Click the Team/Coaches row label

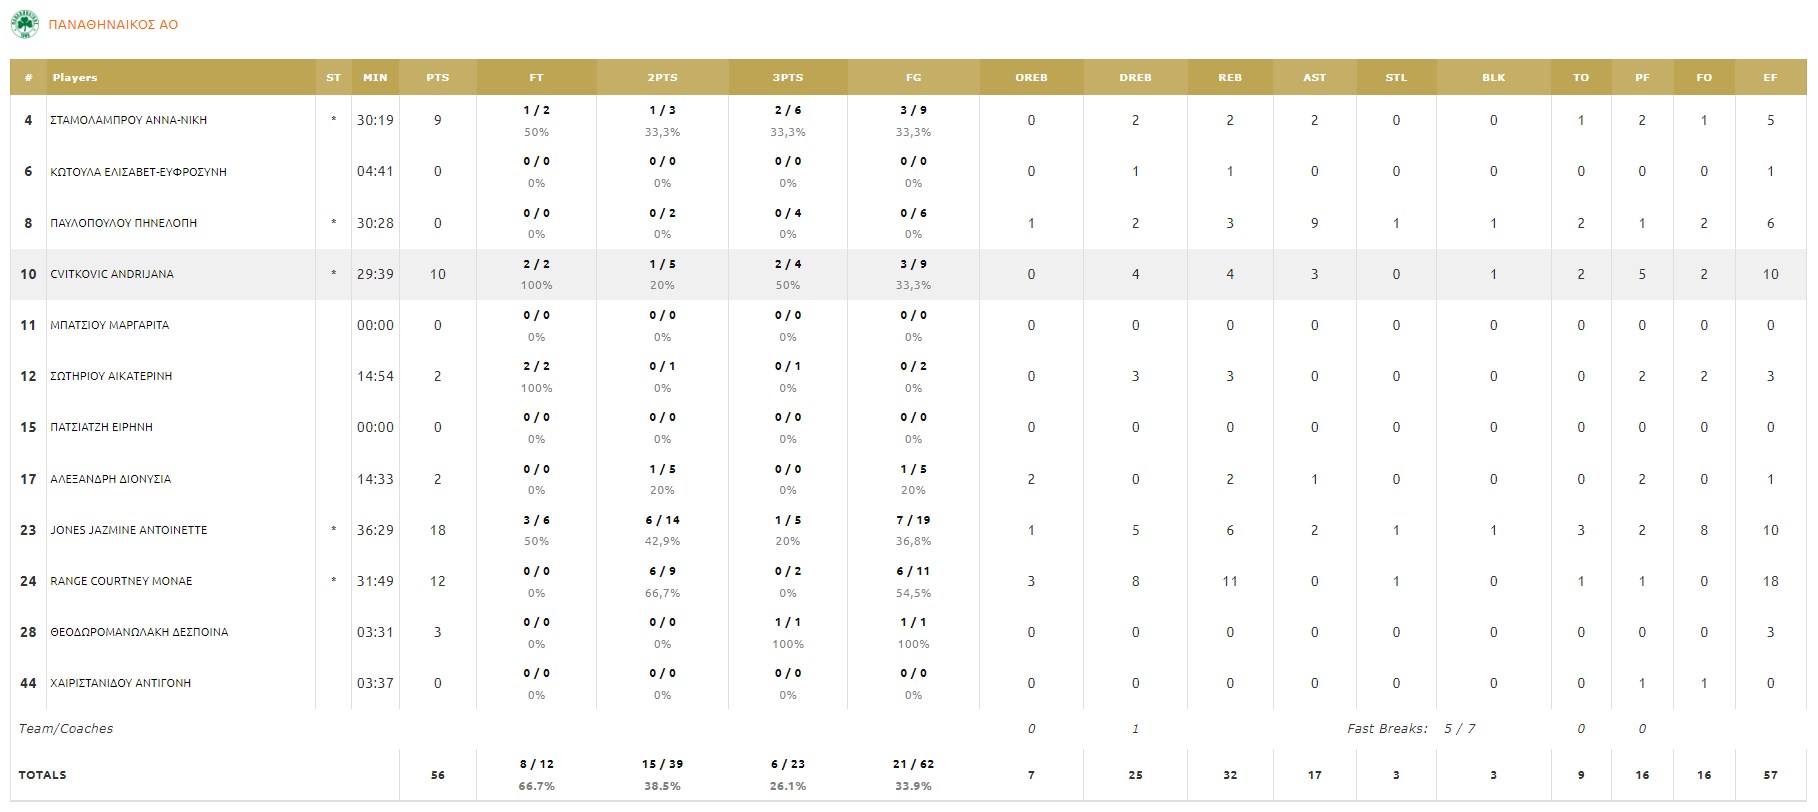click(65, 728)
